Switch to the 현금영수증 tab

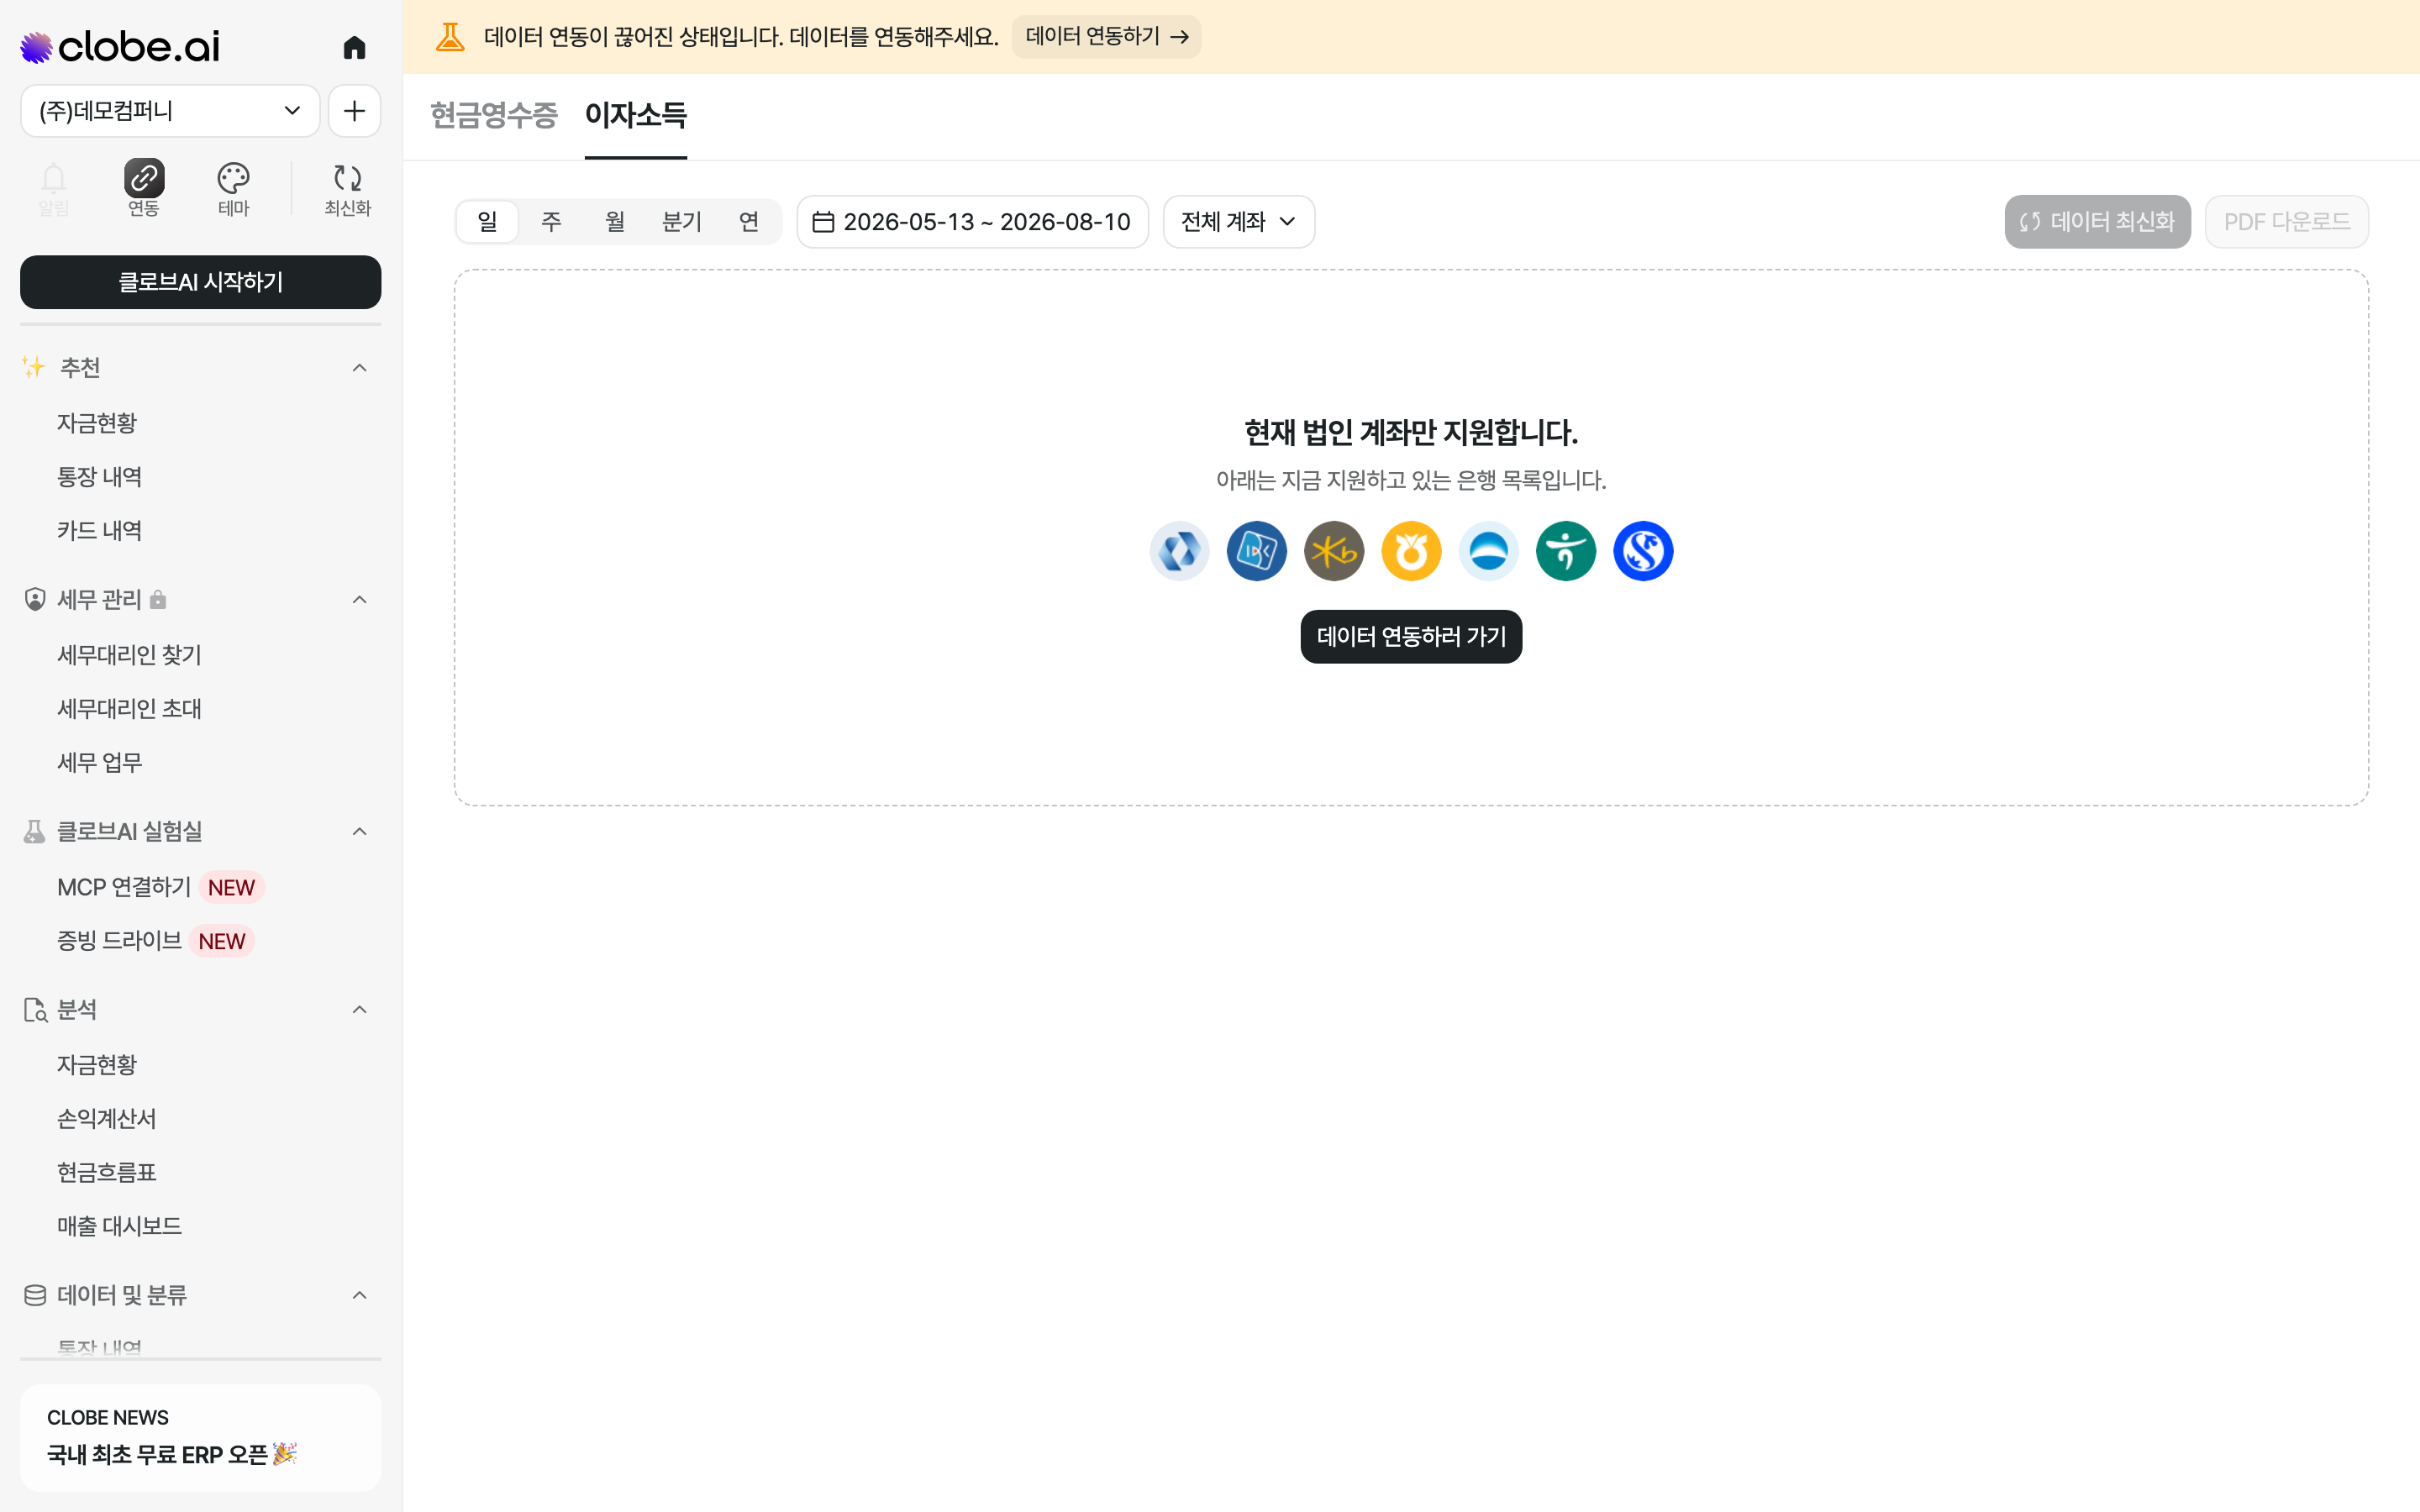tap(494, 116)
